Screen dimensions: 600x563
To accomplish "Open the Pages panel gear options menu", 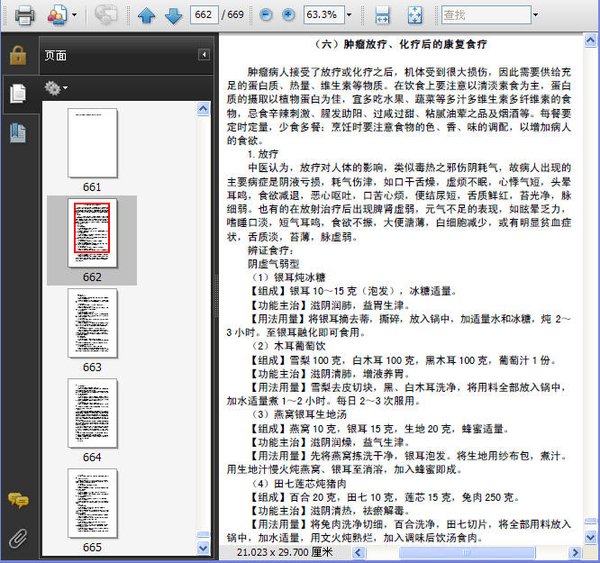I will (x=56, y=88).
